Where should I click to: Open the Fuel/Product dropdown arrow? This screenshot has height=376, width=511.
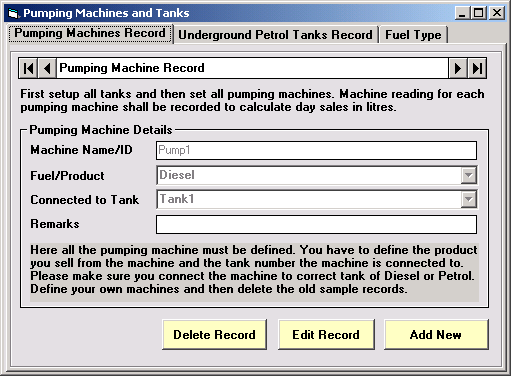point(469,175)
